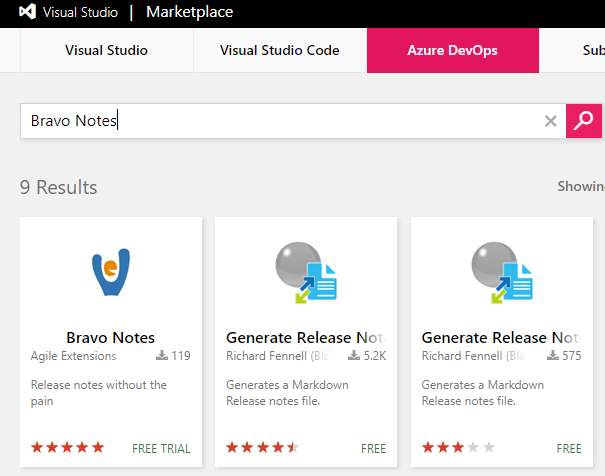Click Agile Extensions publisher name
Viewport: 605px width, 476px height.
click(73, 356)
